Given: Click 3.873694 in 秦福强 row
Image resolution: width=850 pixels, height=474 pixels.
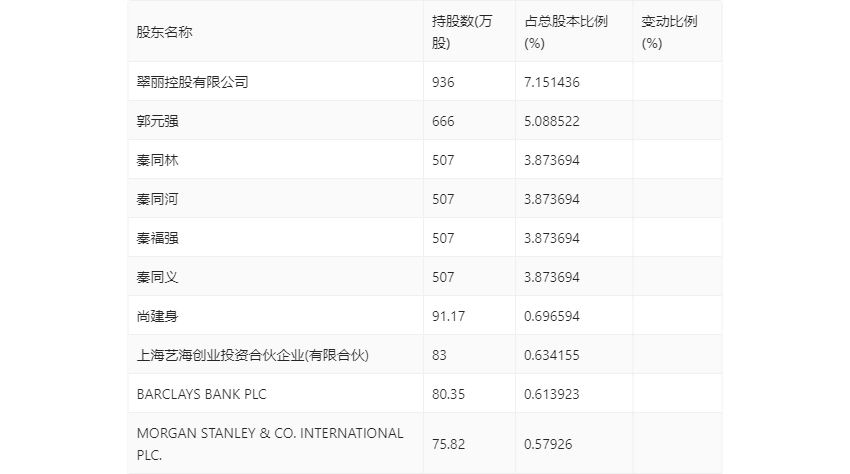Looking at the screenshot, I should 552,238.
